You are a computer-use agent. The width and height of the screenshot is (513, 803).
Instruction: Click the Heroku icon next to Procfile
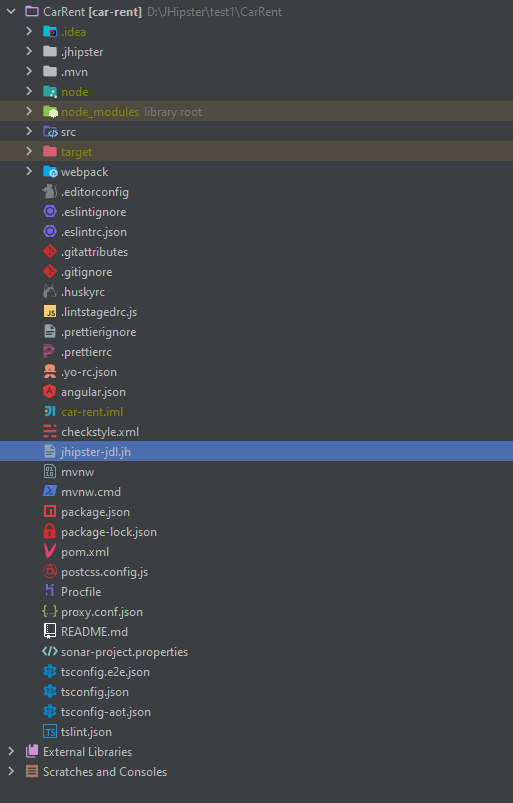pyautogui.click(x=50, y=591)
